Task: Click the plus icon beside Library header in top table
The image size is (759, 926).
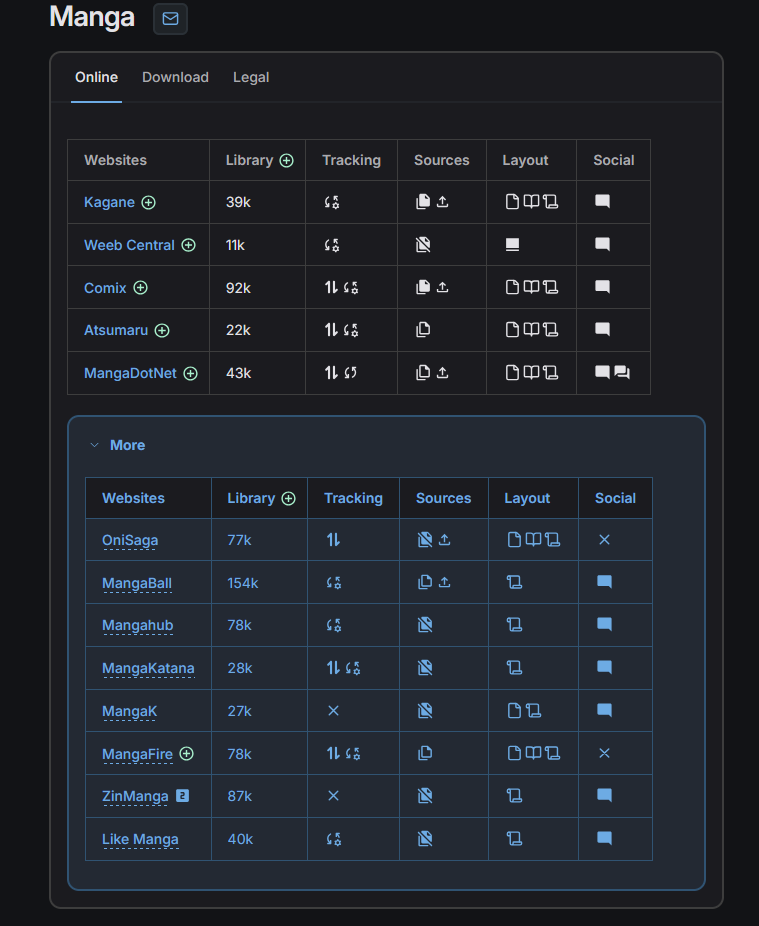Action: pyautogui.click(x=286, y=161)
